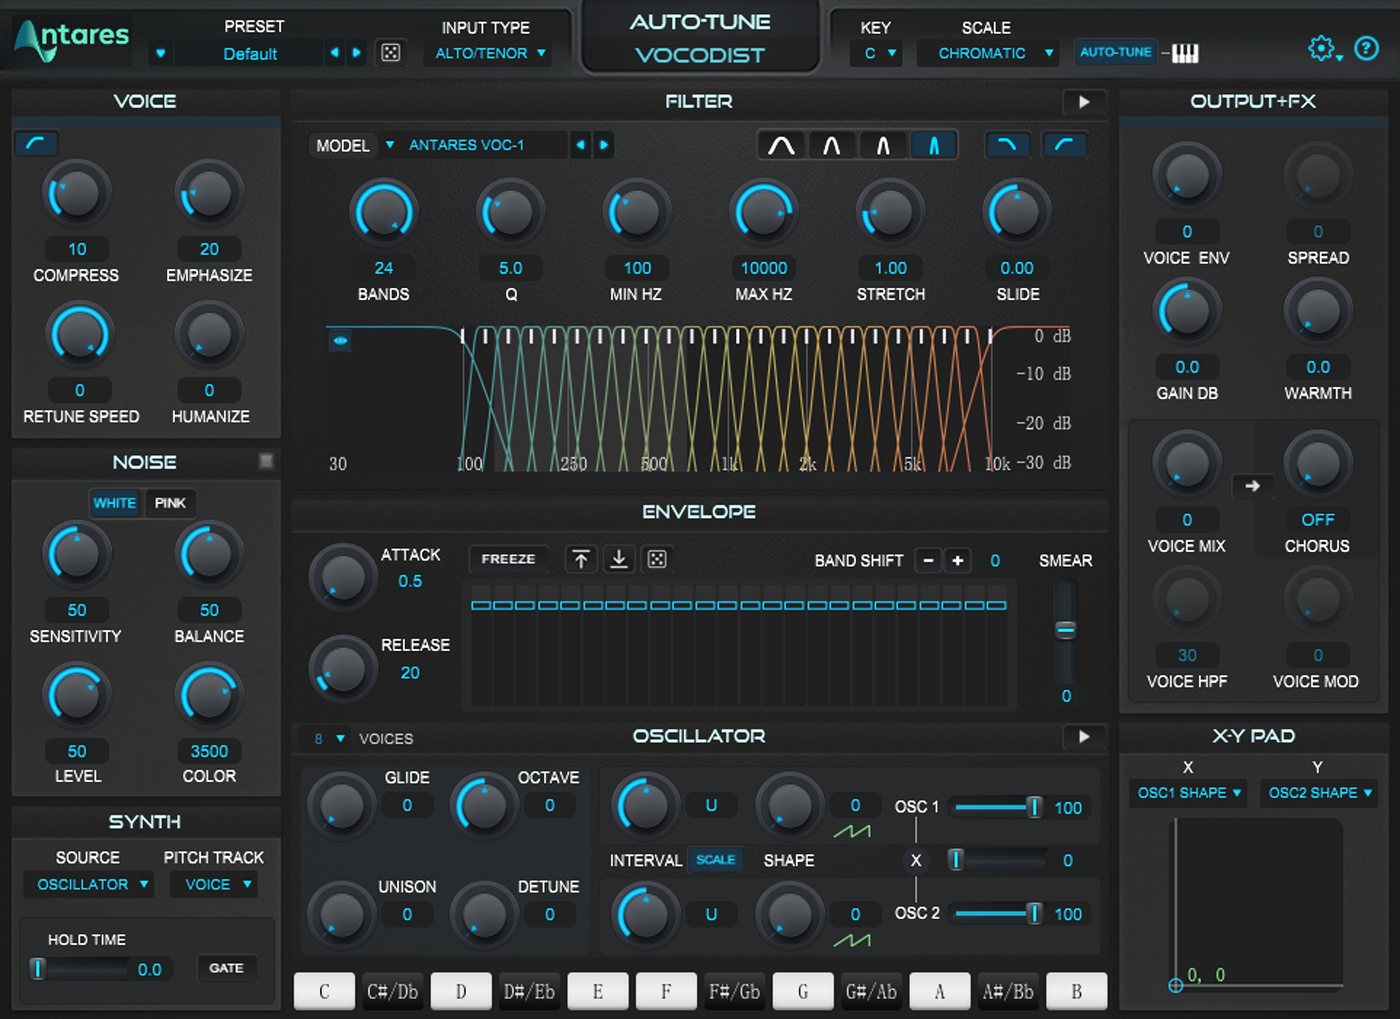Adjust the OSC 1 level slider
This screenshot has width=1400, height=1019.
[x=1034, y=807]
